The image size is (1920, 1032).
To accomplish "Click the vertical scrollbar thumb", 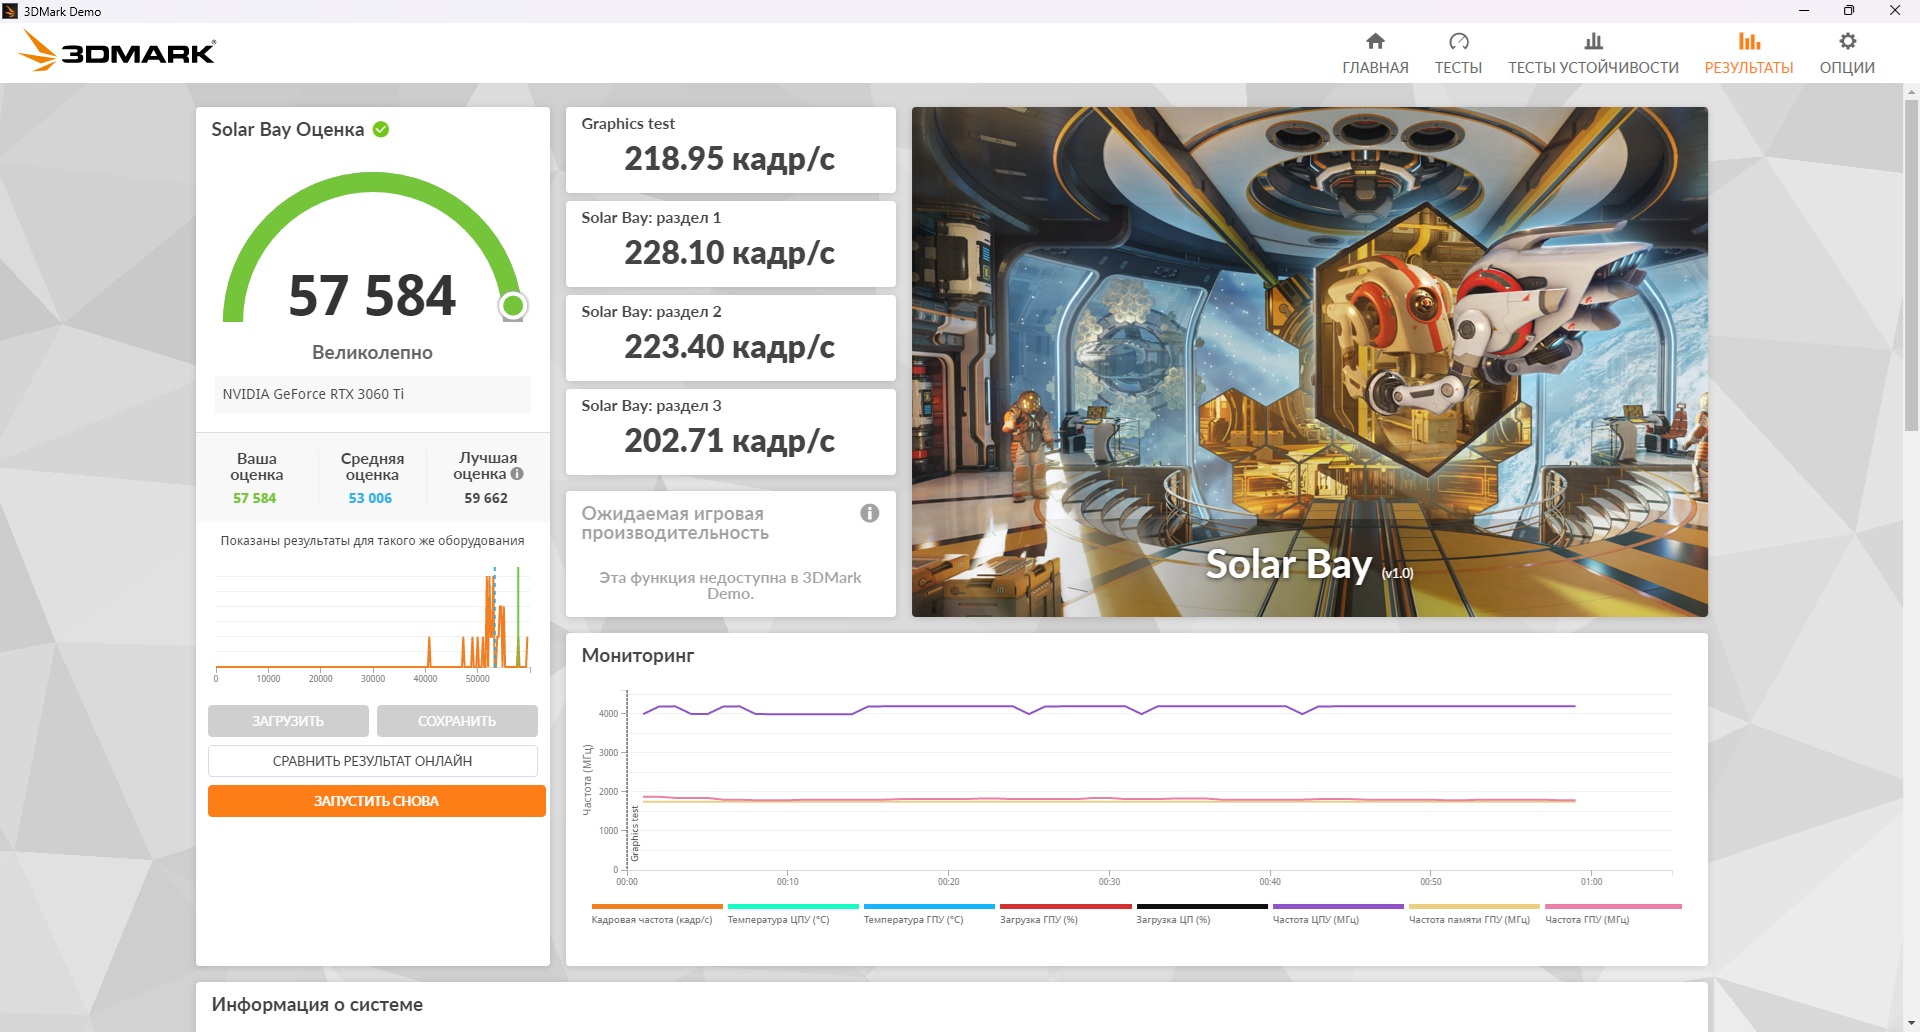I will [1911, 265].
